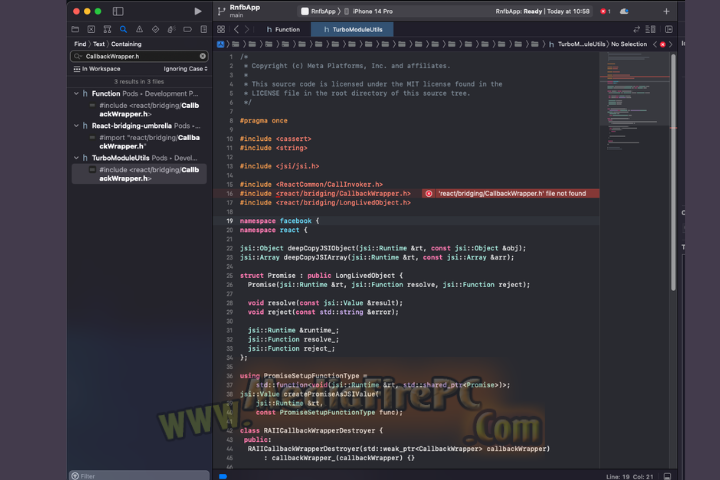
Task: Click the breadcrumb red error indicator
Action: coord(663,45)
